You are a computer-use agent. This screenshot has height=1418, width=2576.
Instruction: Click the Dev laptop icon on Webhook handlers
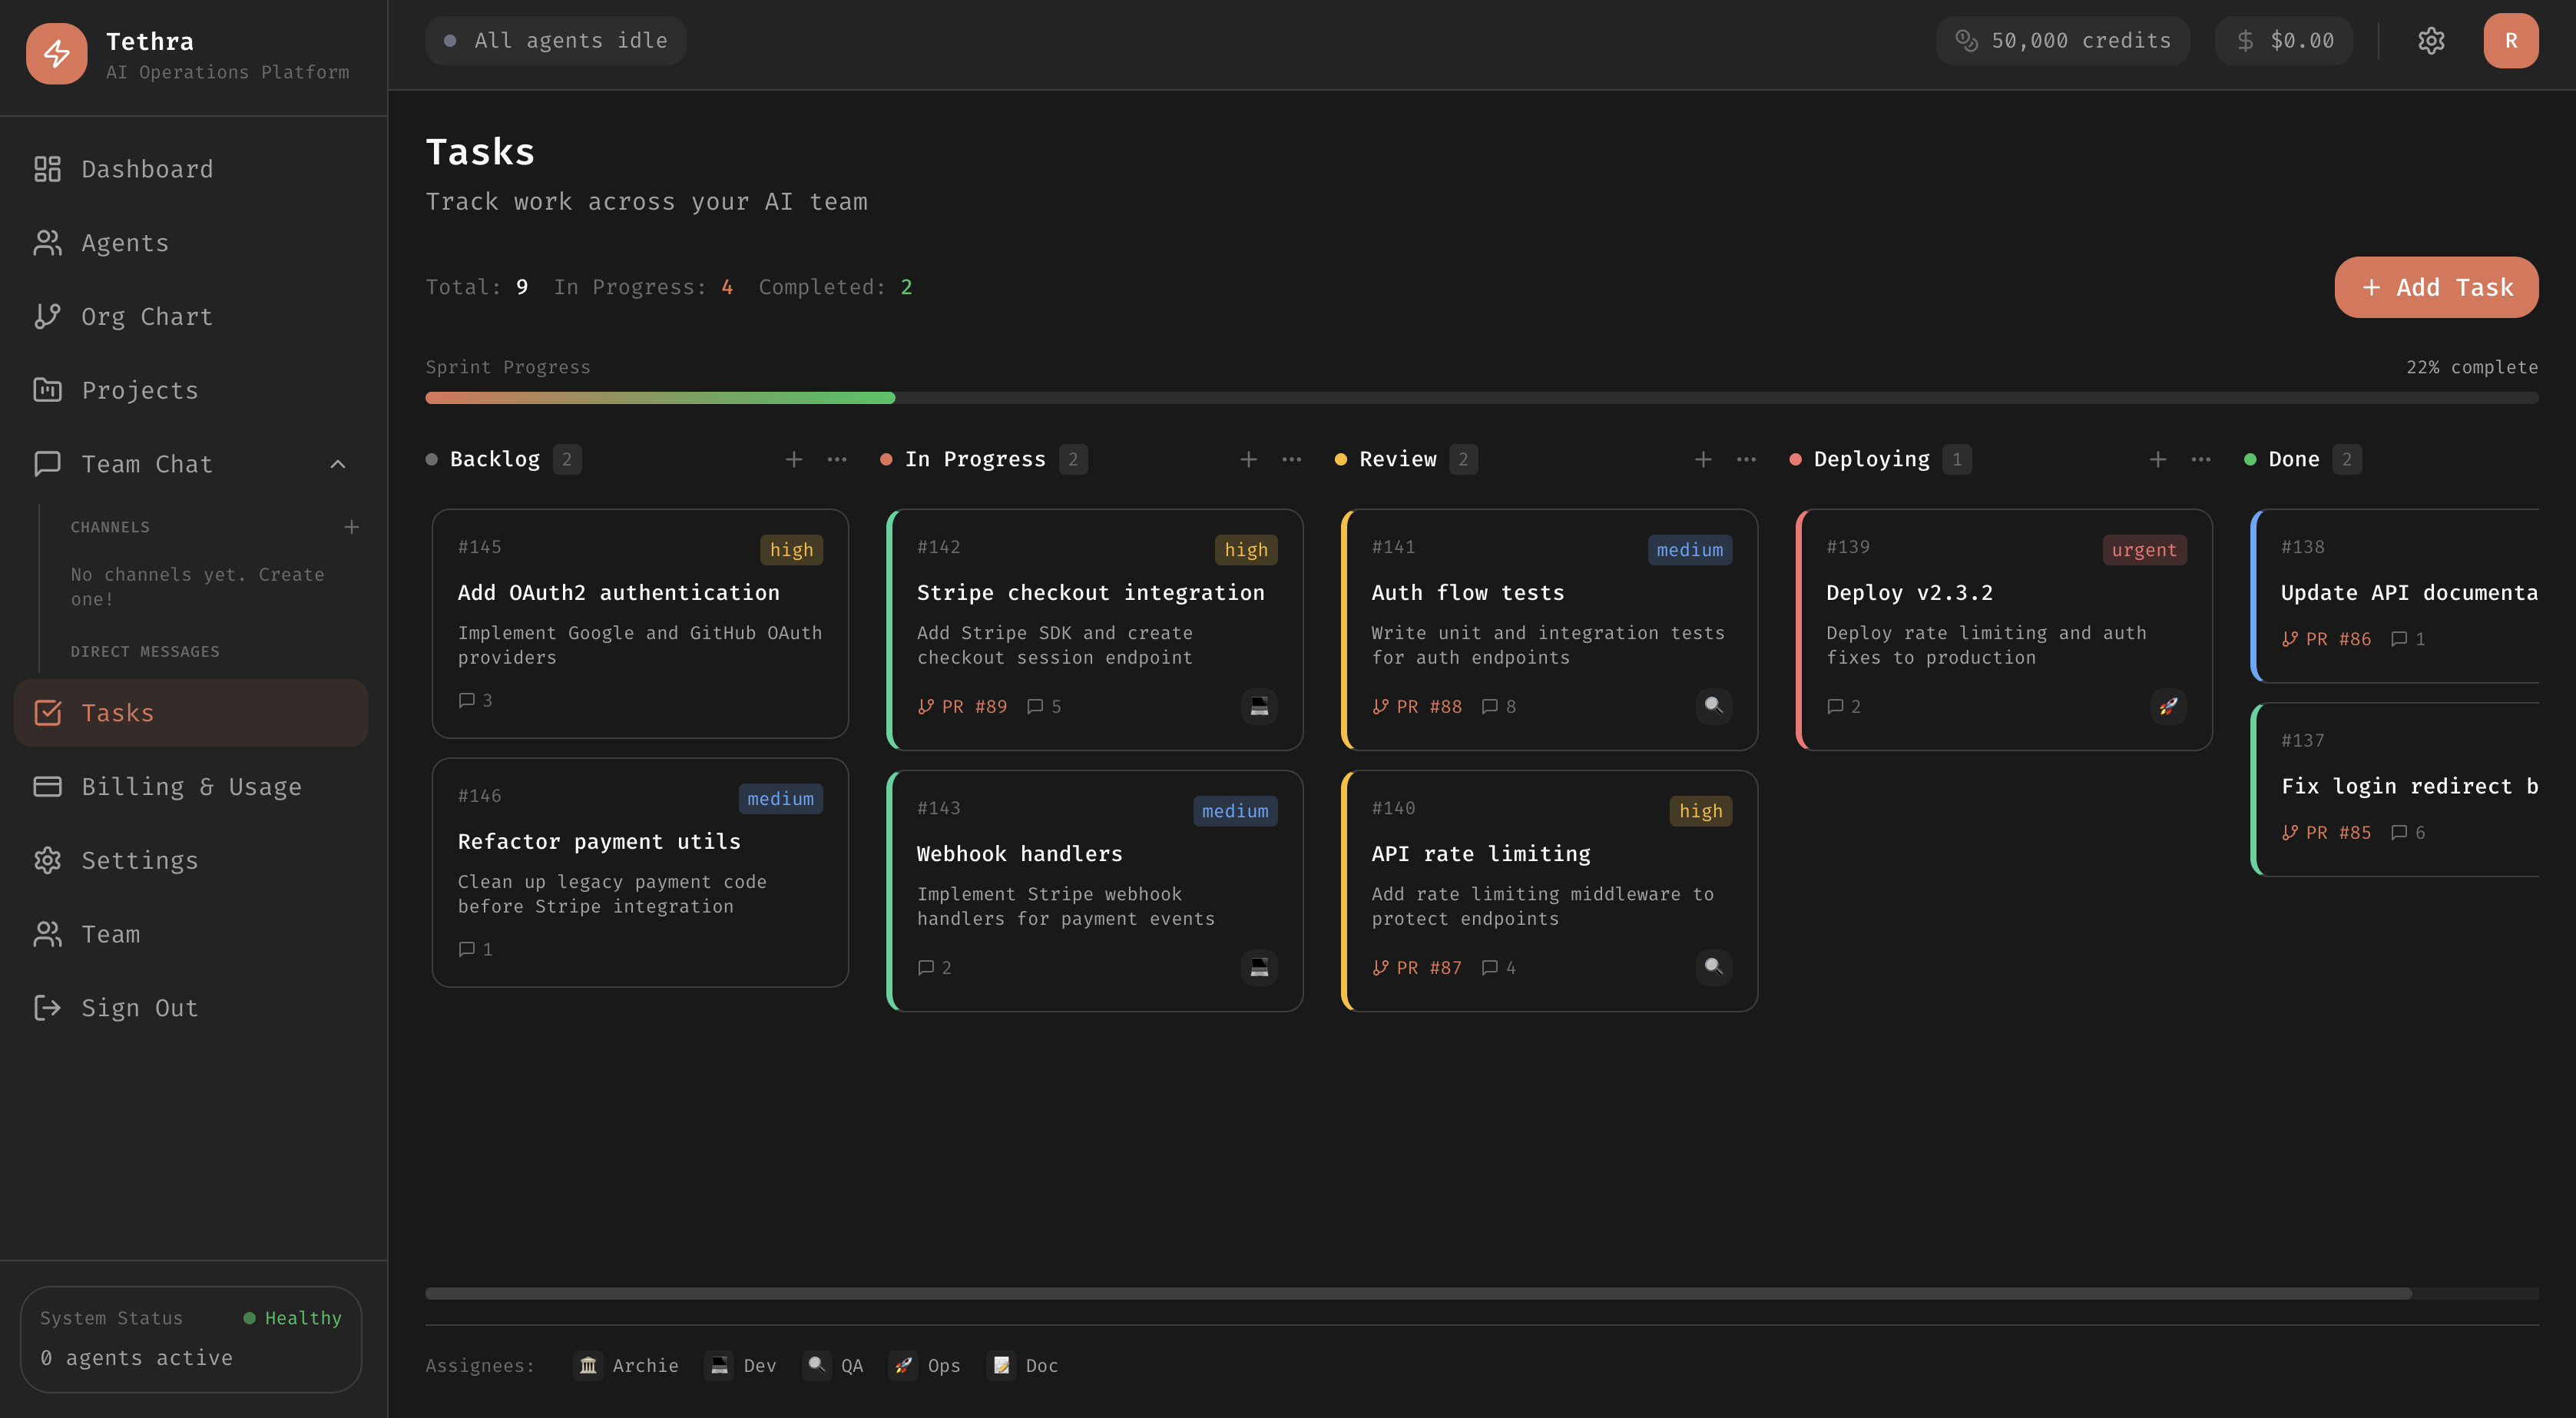[x=1259, y=967]
